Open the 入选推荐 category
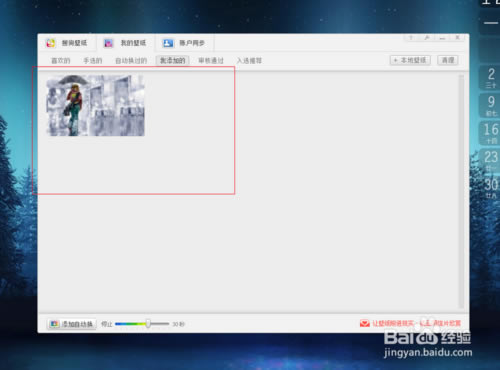Screen dimensions: 500x370 [249, 61]
